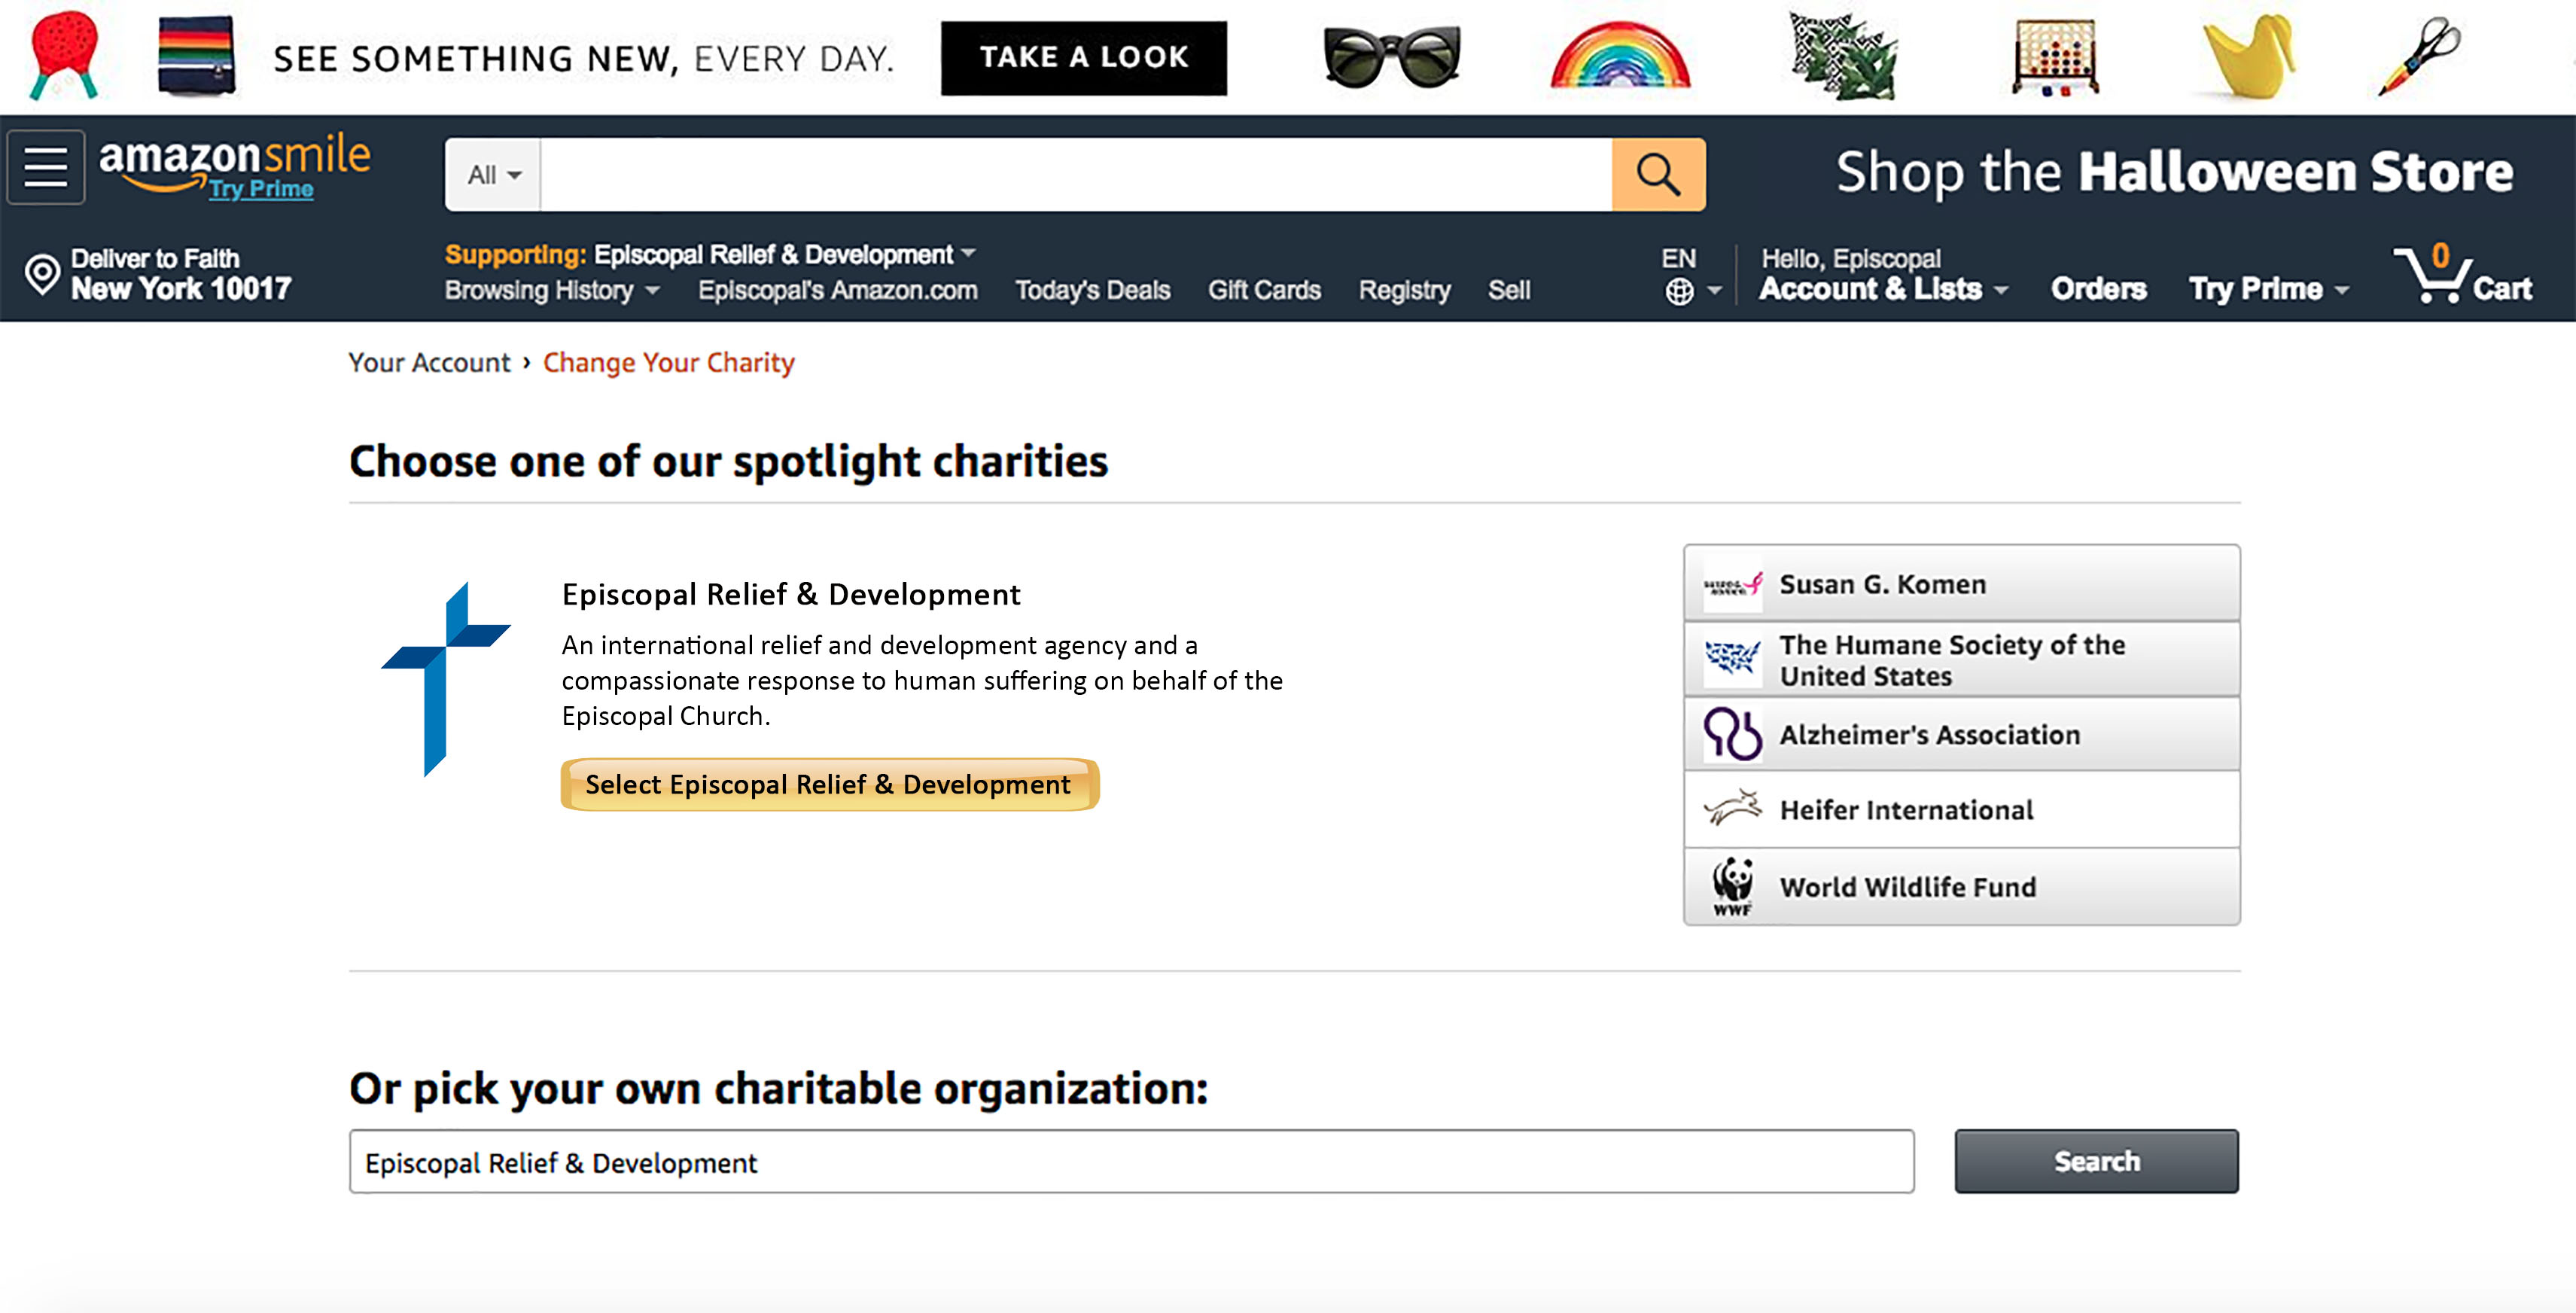Select The Humane Society of the United States
The height and width of the screenshot is (1313, 2576).
pyautogui.click(x=1961, y=659)
